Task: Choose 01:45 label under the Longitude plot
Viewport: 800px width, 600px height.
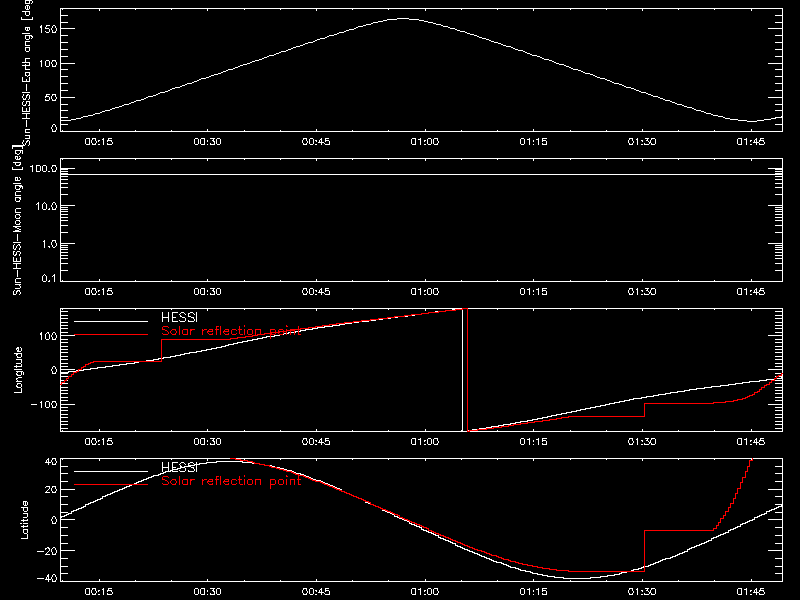Action: (751, 442)
